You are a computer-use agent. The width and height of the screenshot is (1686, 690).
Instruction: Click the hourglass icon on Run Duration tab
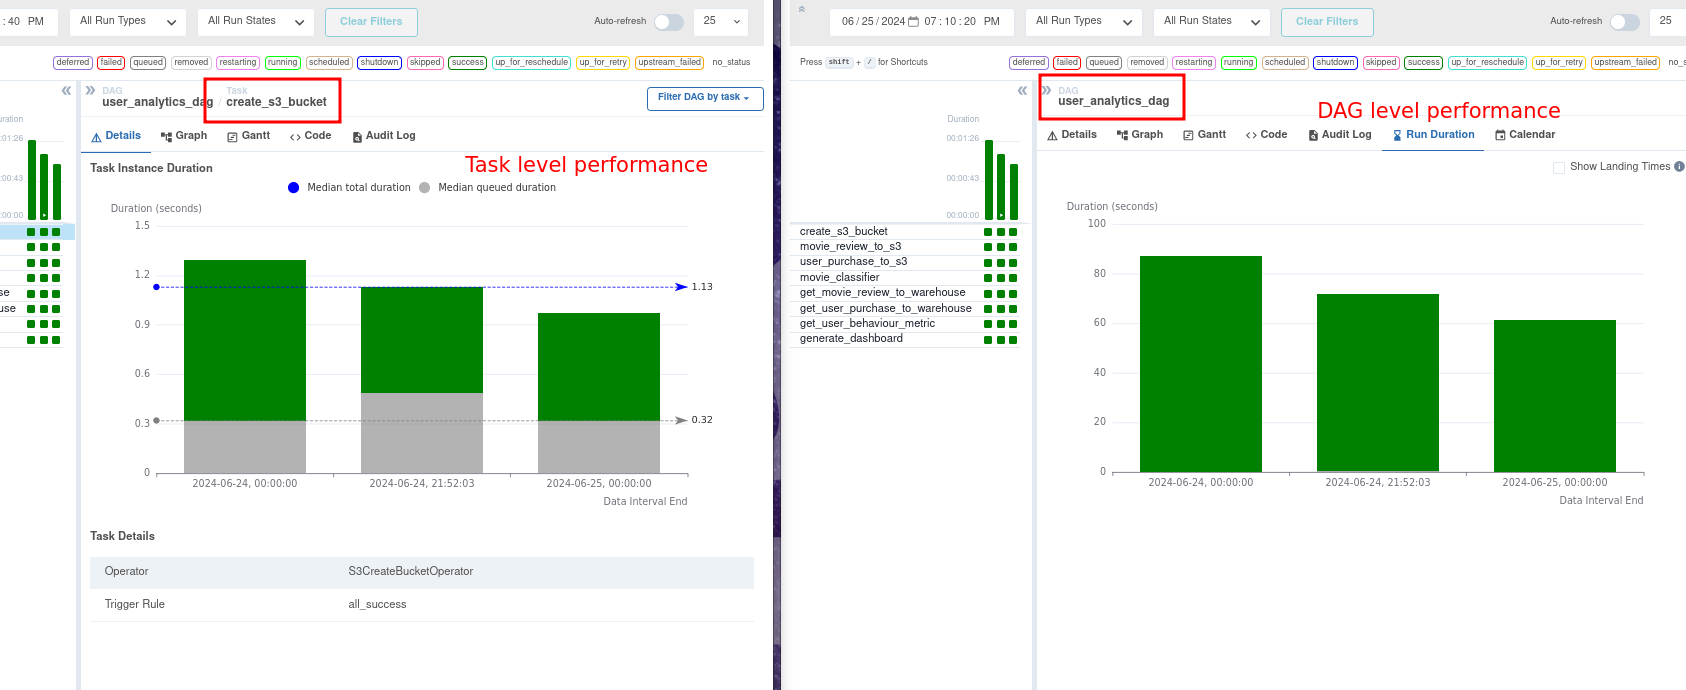pos(1397,135)
